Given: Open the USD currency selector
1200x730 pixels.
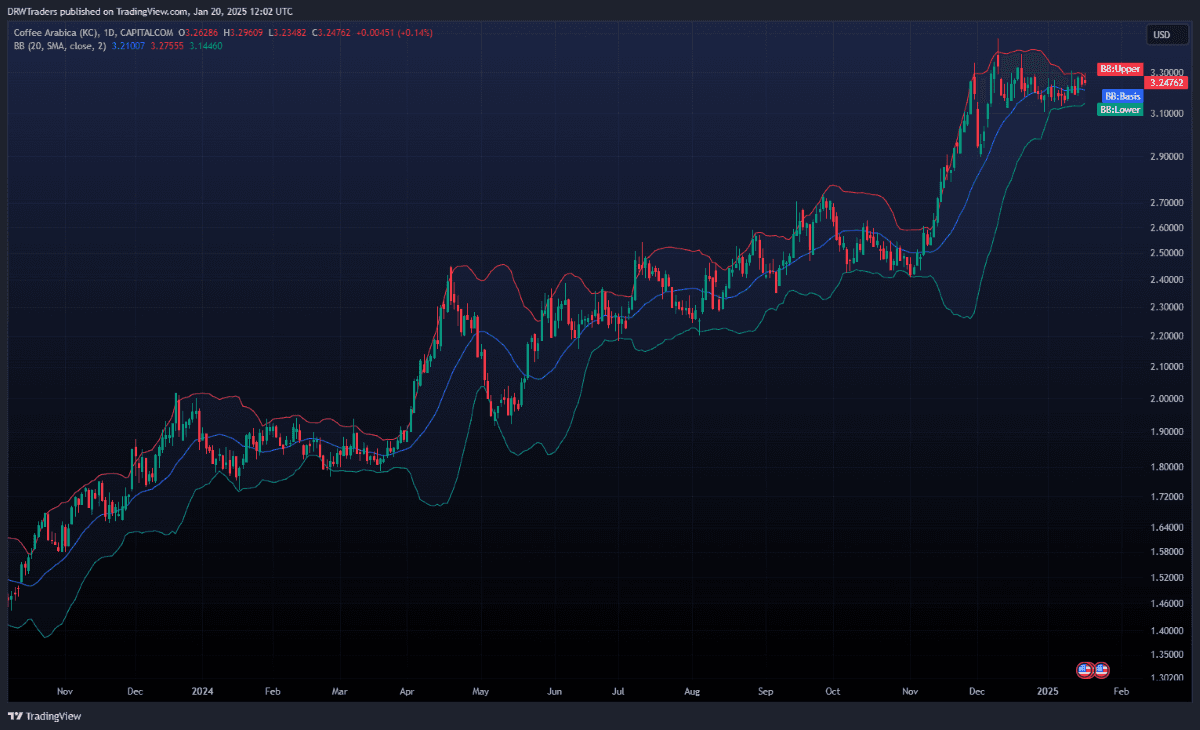Looking at the screenshot, I should 1162,35.
